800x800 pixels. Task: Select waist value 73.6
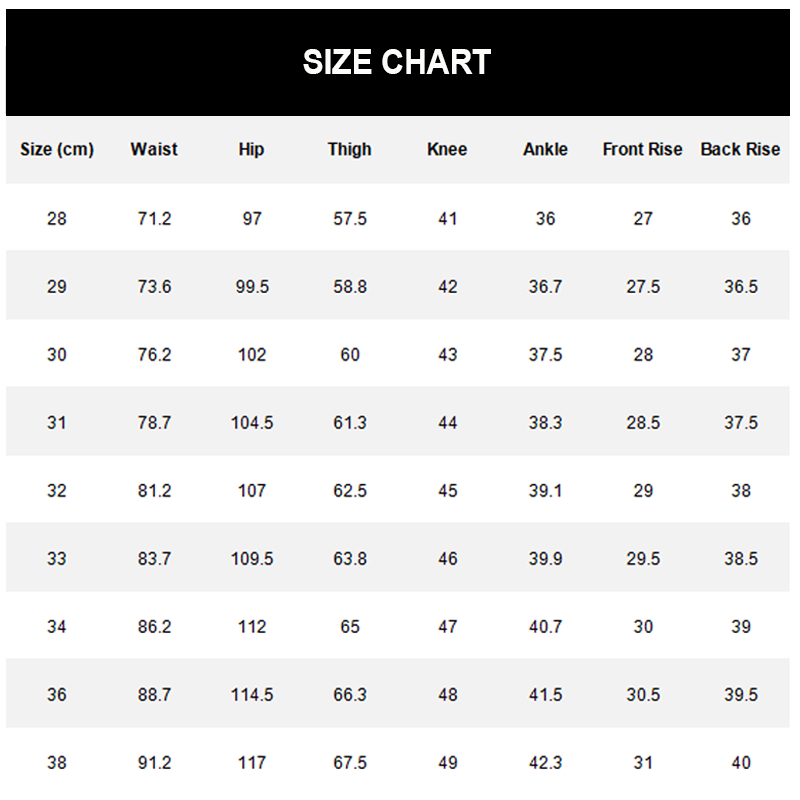pos(155,287)
